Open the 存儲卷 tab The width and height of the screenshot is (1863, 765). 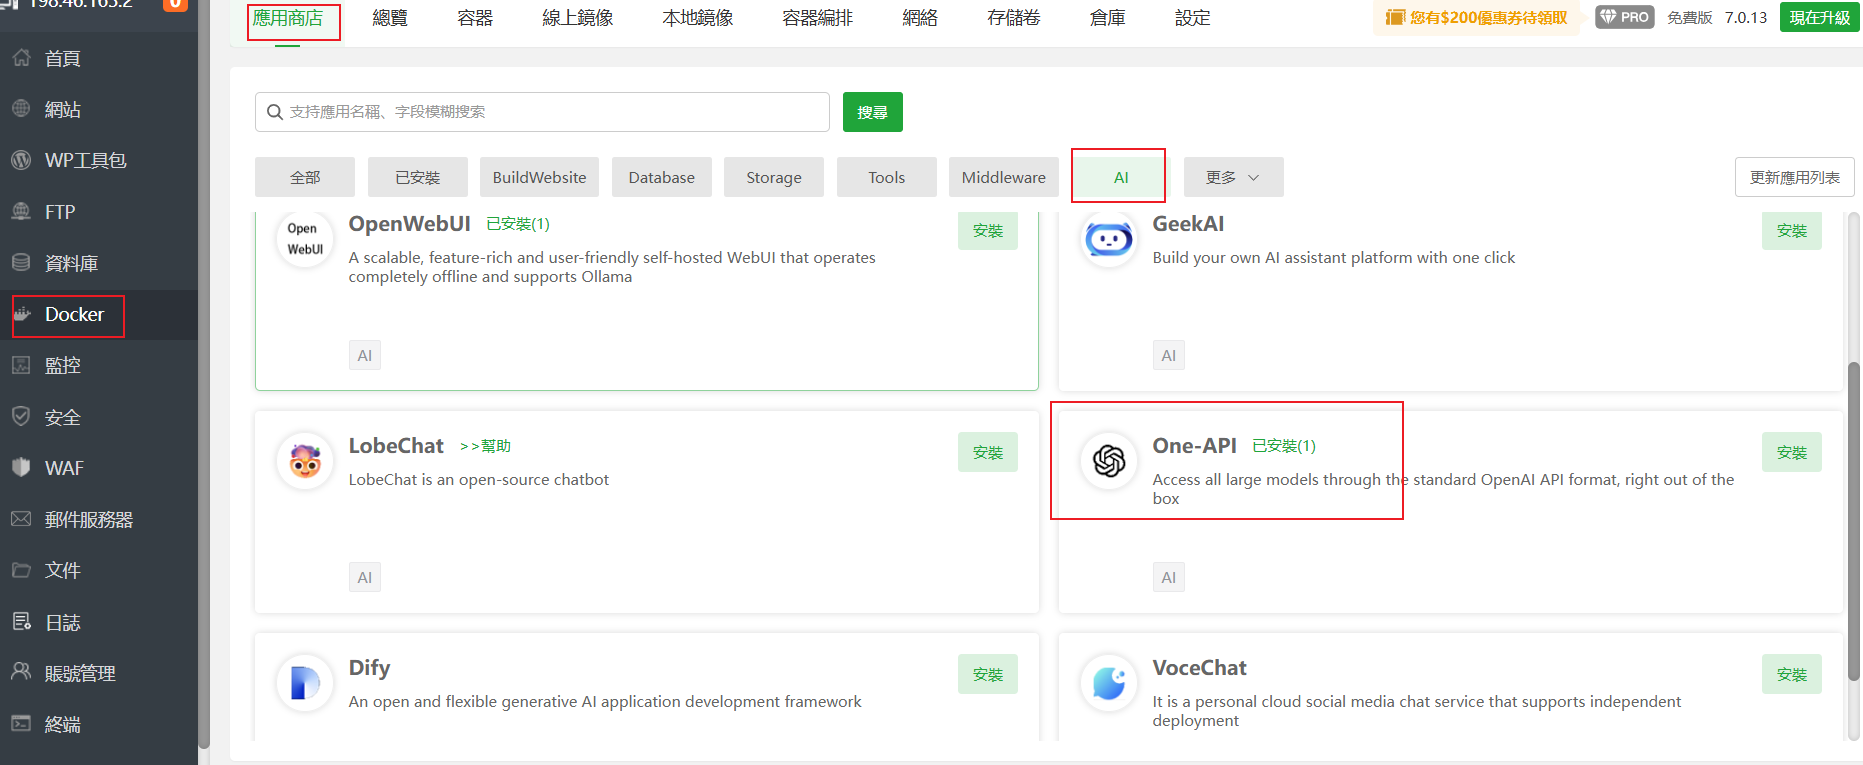(x=1014, y=18)
